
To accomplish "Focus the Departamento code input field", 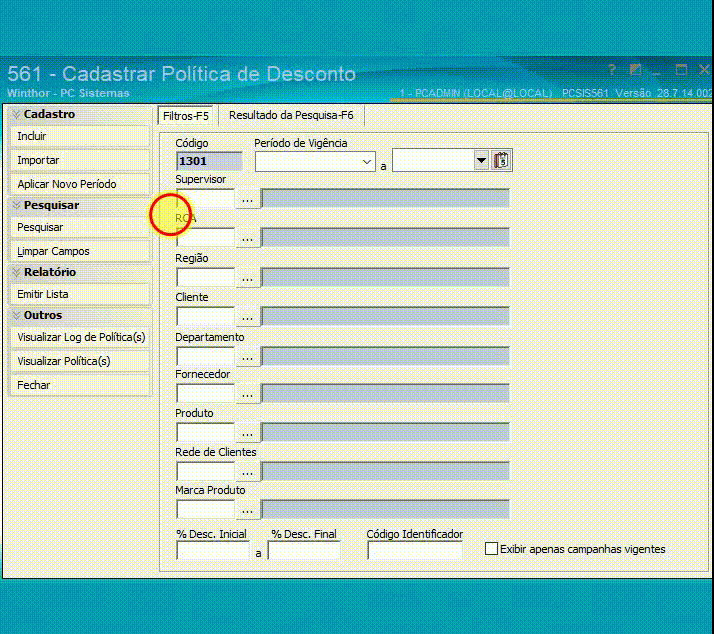I will 205,357.
